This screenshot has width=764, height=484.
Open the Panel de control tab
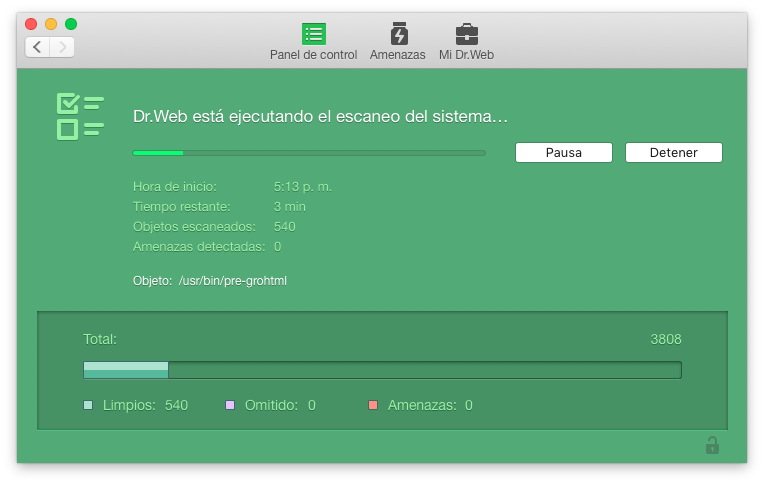(313, 42)
